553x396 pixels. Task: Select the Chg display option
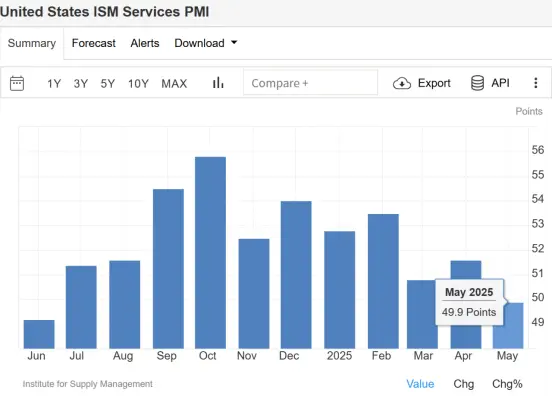[463, 384]
